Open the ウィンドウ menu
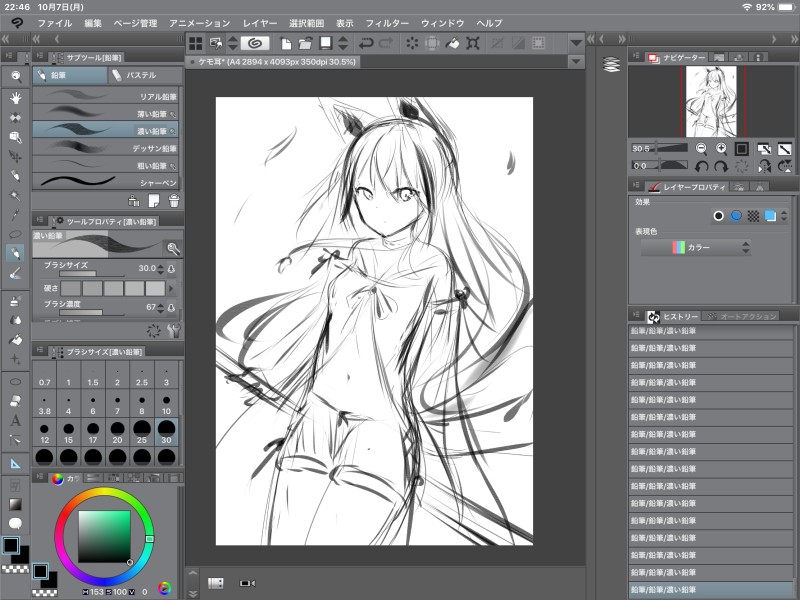The image size is (800, 600). 442,23
